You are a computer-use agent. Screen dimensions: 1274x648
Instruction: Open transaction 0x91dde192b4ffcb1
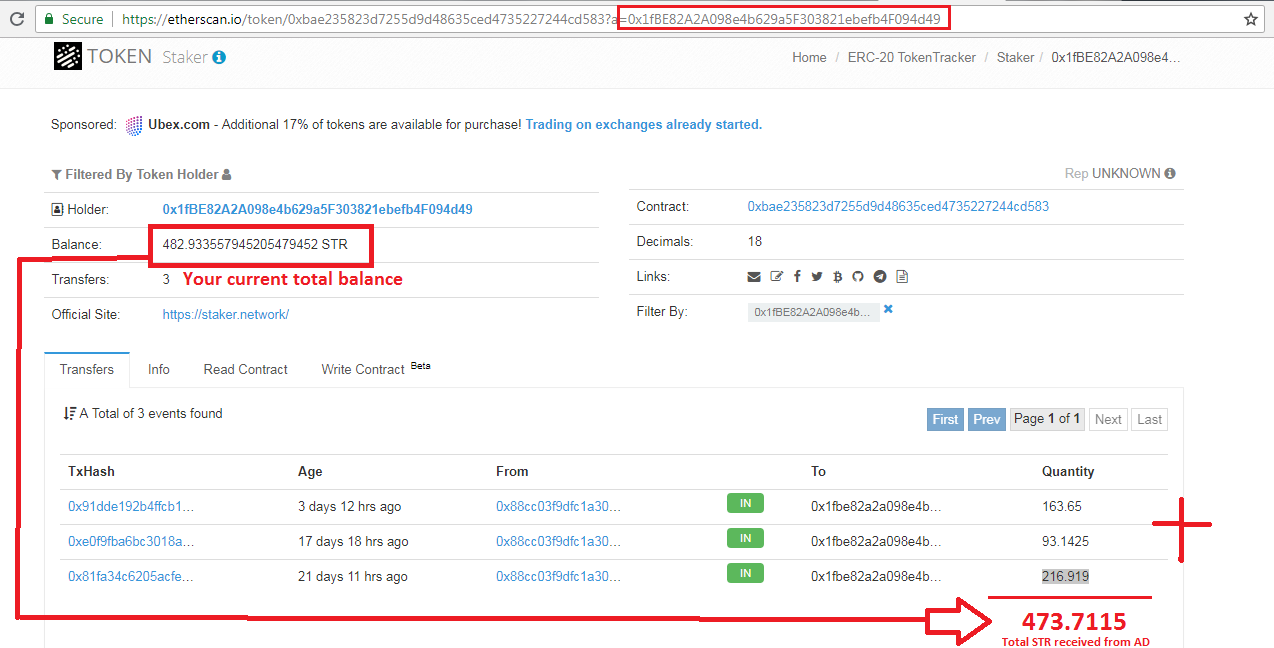[131, 506]
